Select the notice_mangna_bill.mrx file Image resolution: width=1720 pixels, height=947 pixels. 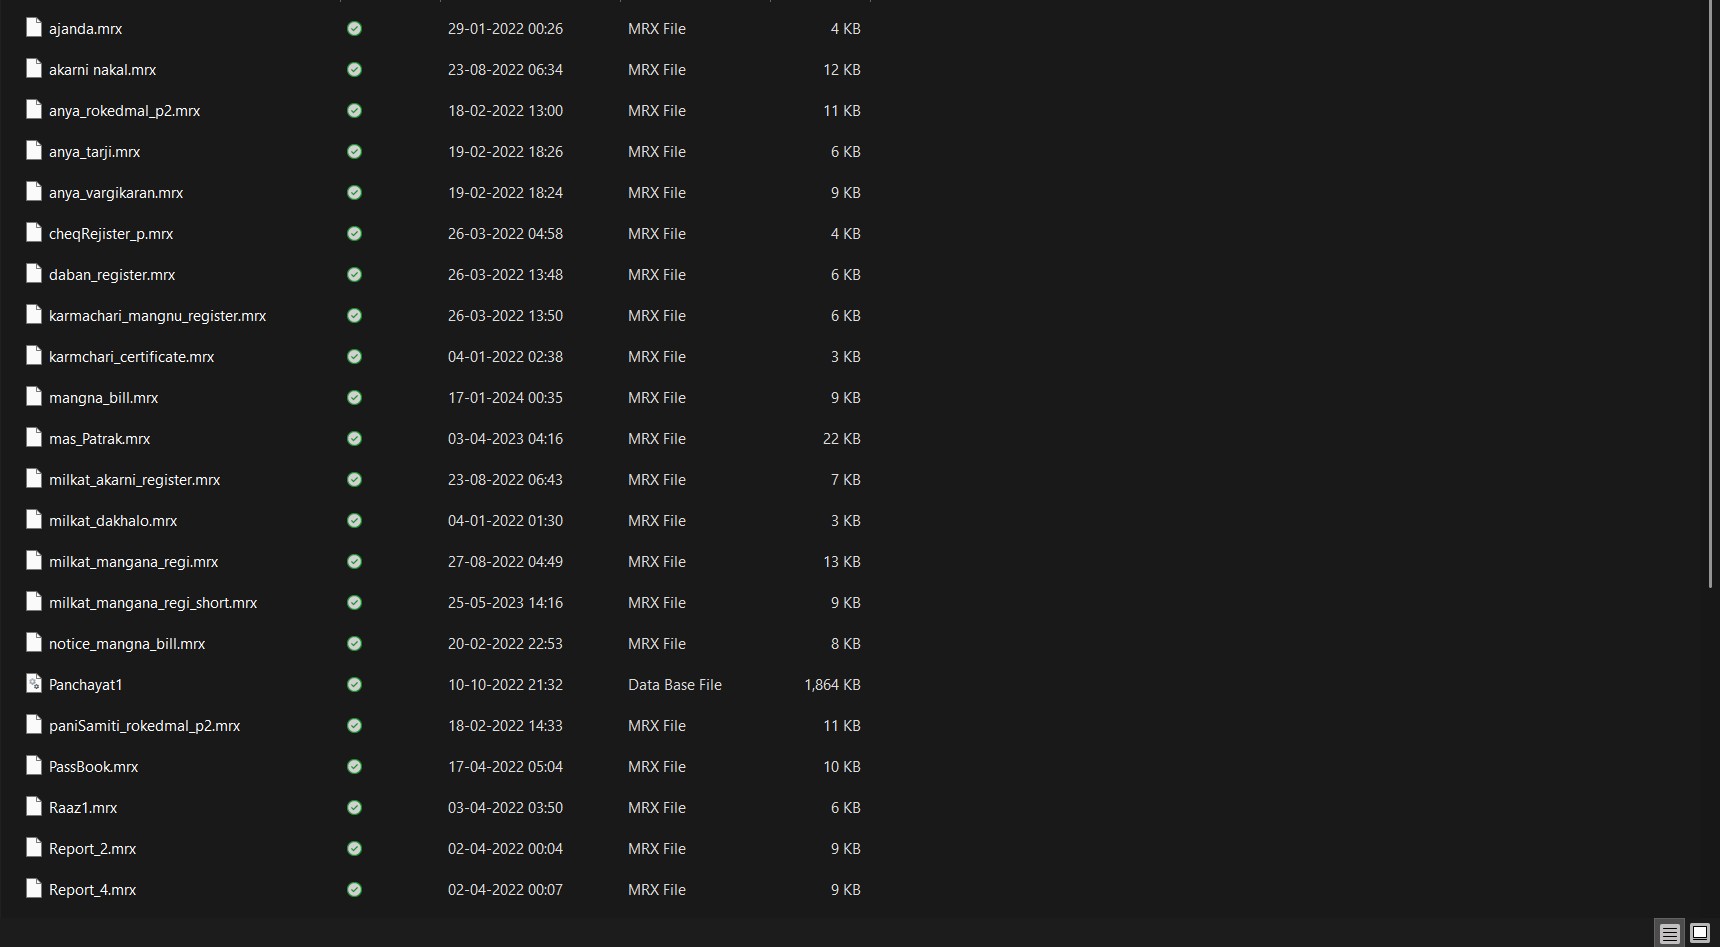tap(127, 644)
